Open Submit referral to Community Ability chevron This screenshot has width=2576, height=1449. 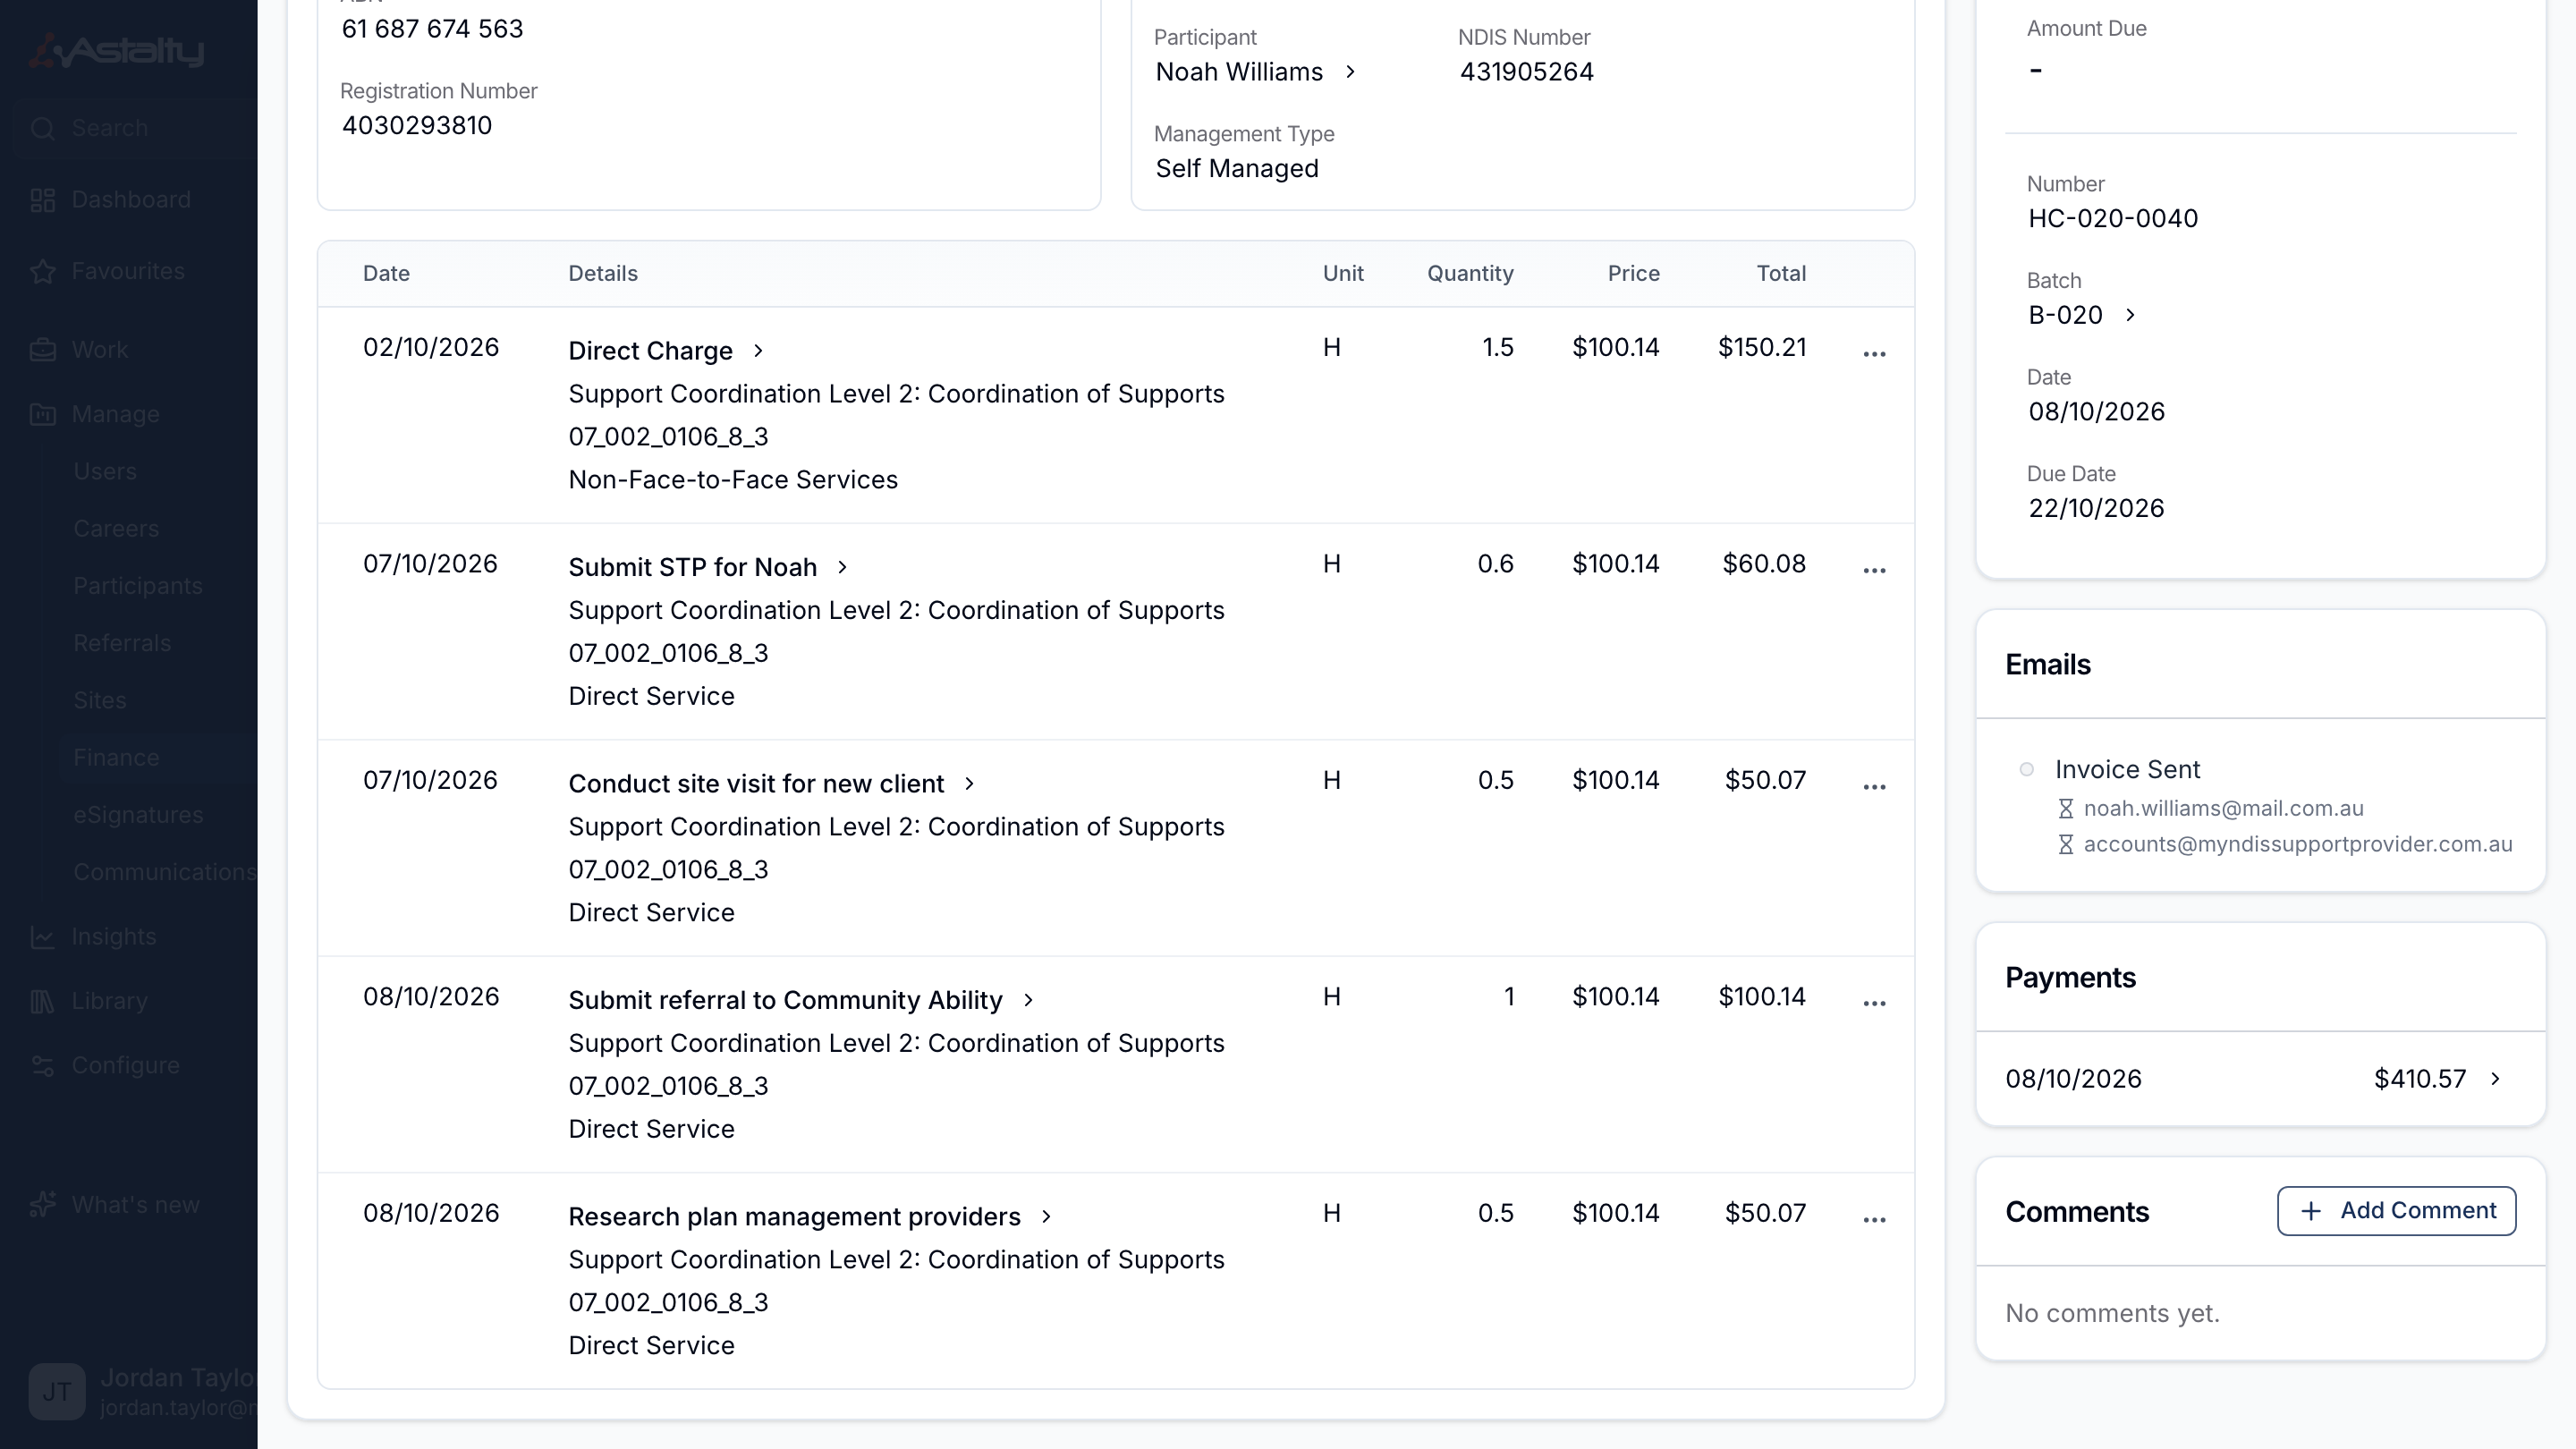(x=1028, y=1000)
